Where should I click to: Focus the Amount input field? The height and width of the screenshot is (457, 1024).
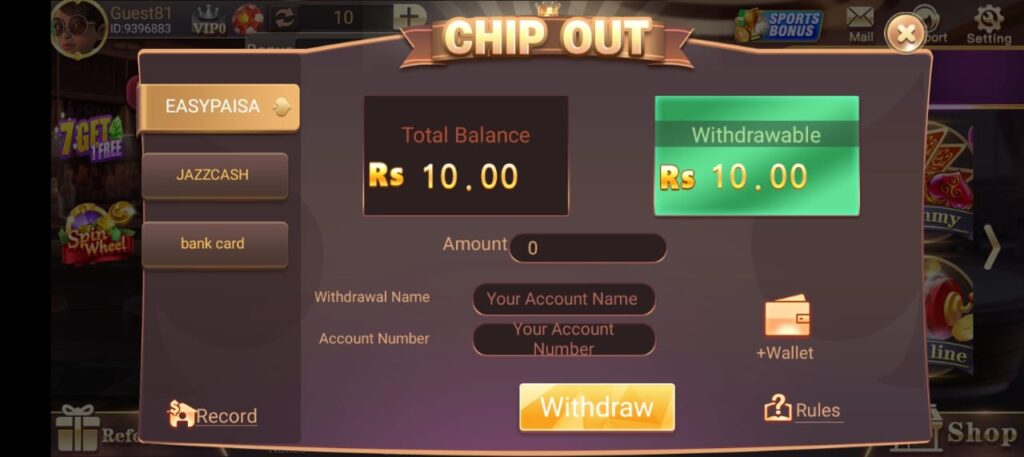[x=588, y=248]
